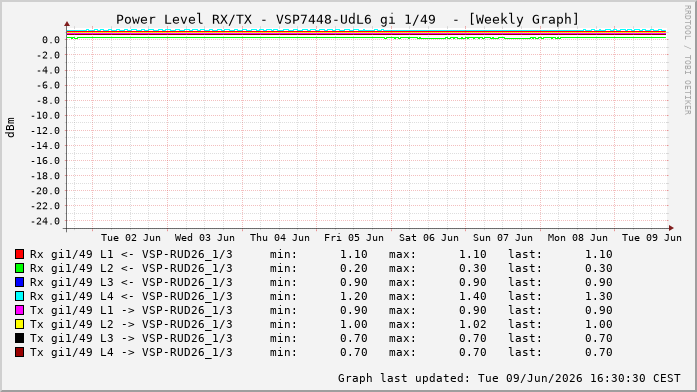Viewport: 697px width, 392px height.
Task: Click the 'dBm' y-axis unit label
Action: coord(10,128)
